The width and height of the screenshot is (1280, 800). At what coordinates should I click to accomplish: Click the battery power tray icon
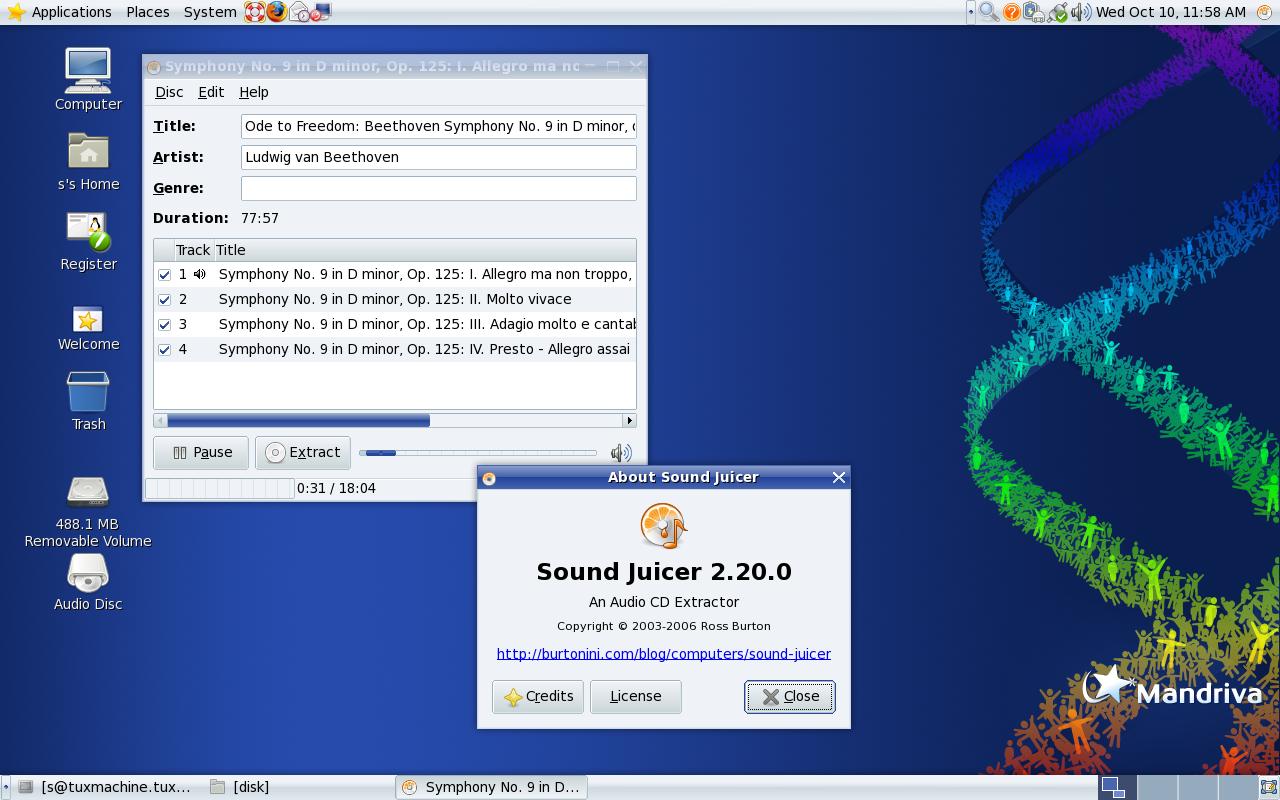[1034, 12]
